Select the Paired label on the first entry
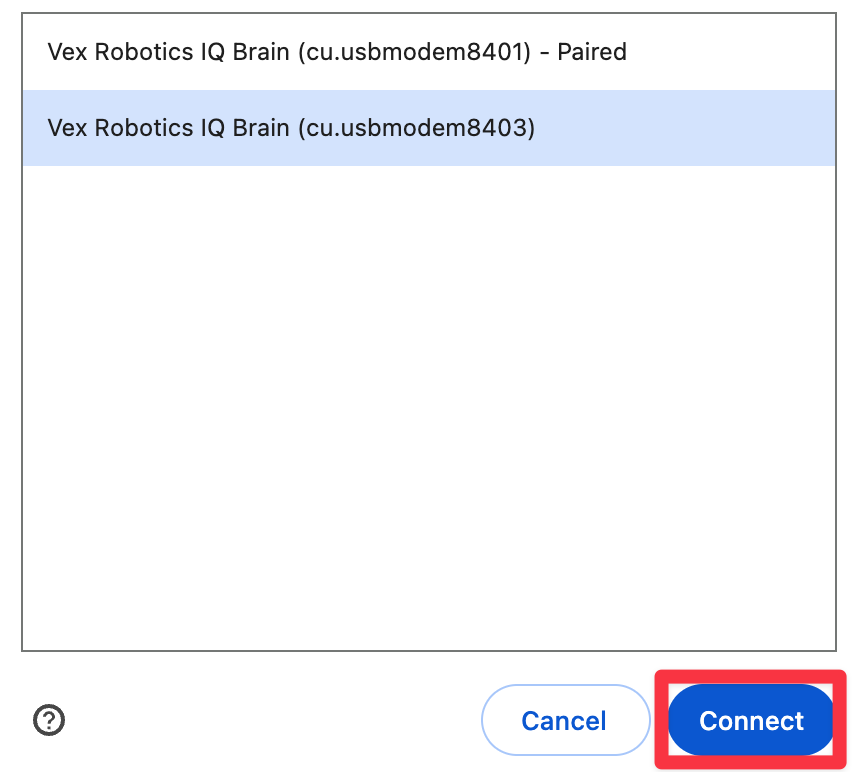Screen dimensions: 853x772 tap(592, 52)
